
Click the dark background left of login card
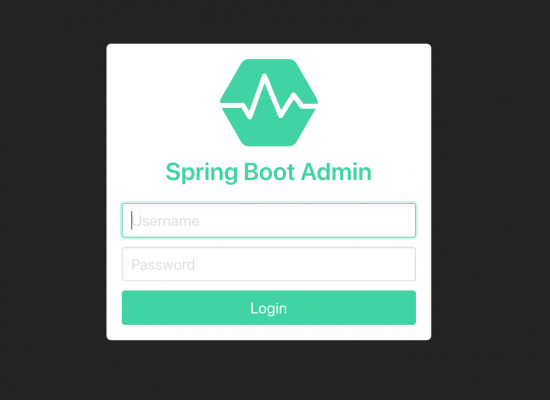53,191
